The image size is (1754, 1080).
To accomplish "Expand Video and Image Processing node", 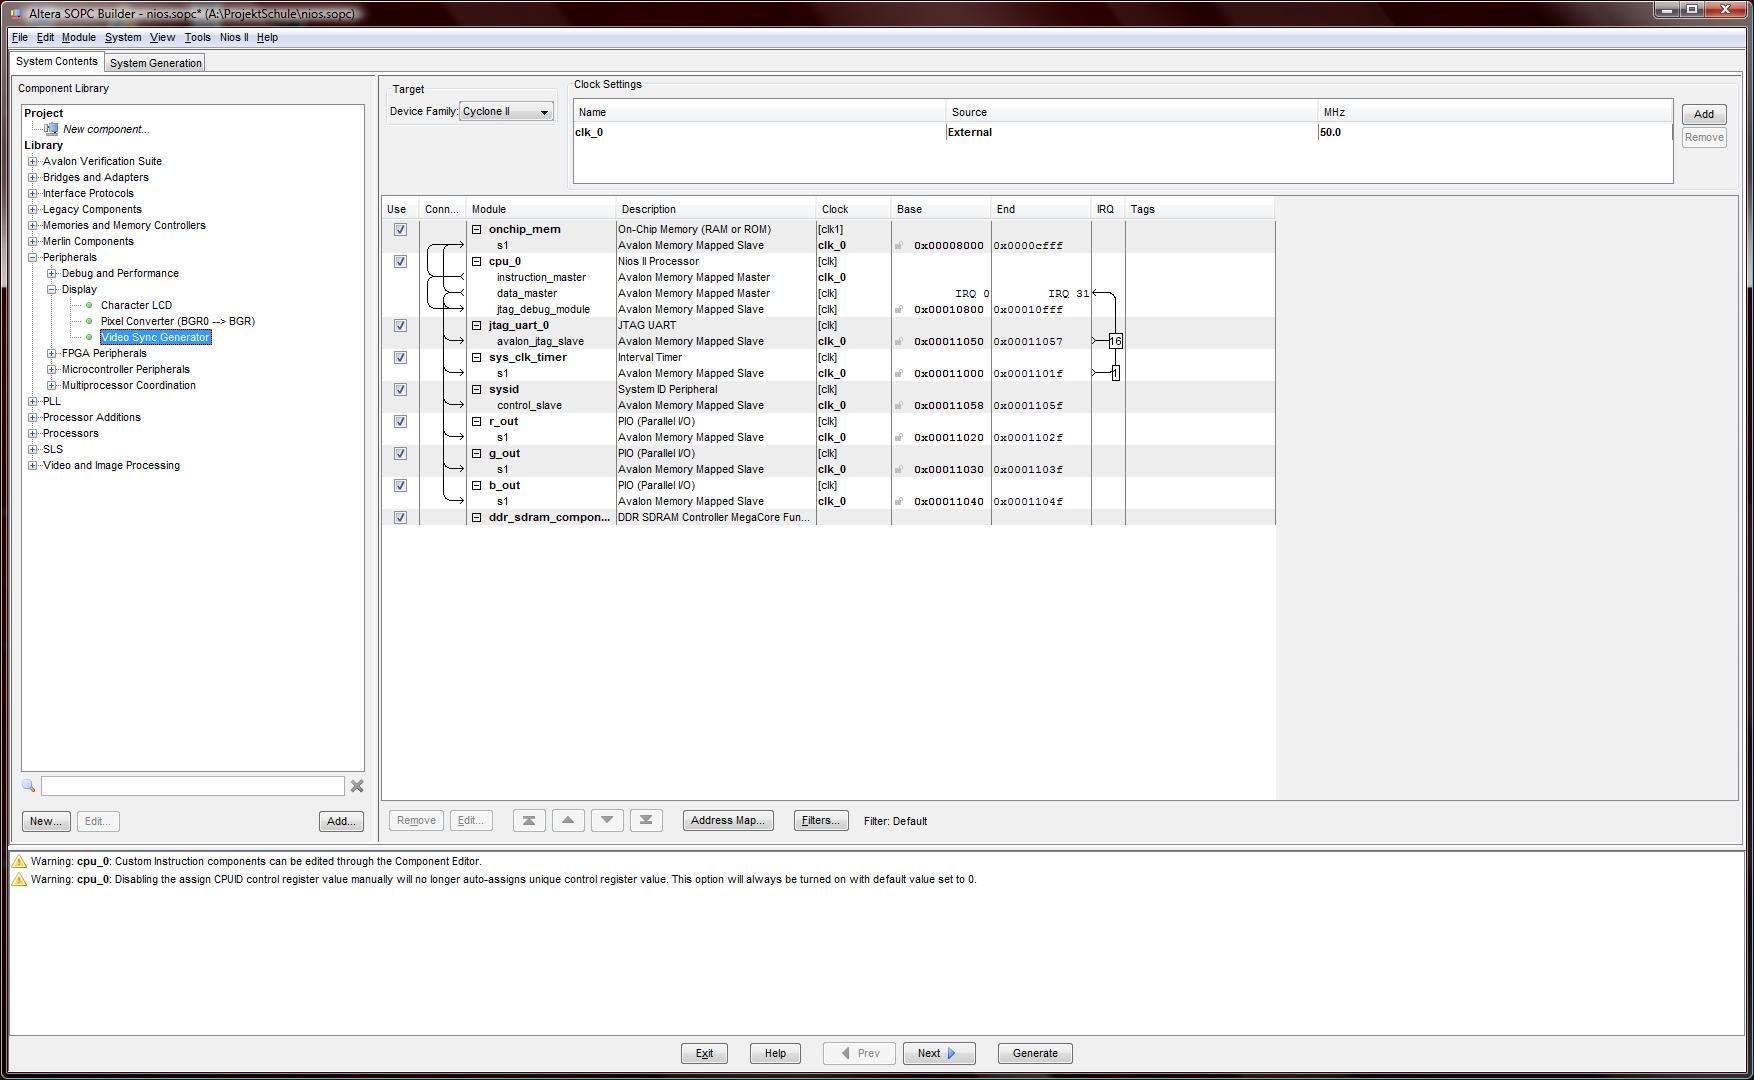I will pos(33,465).
